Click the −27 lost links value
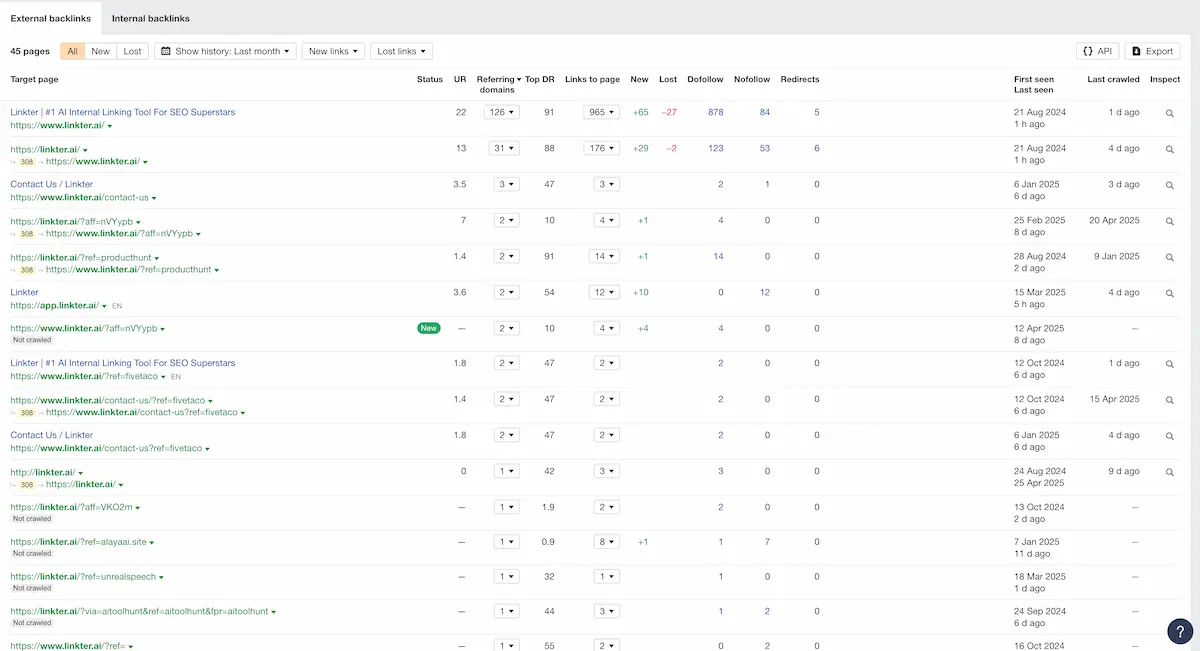This screenshot has height=651, width=1200. point(669,113)
